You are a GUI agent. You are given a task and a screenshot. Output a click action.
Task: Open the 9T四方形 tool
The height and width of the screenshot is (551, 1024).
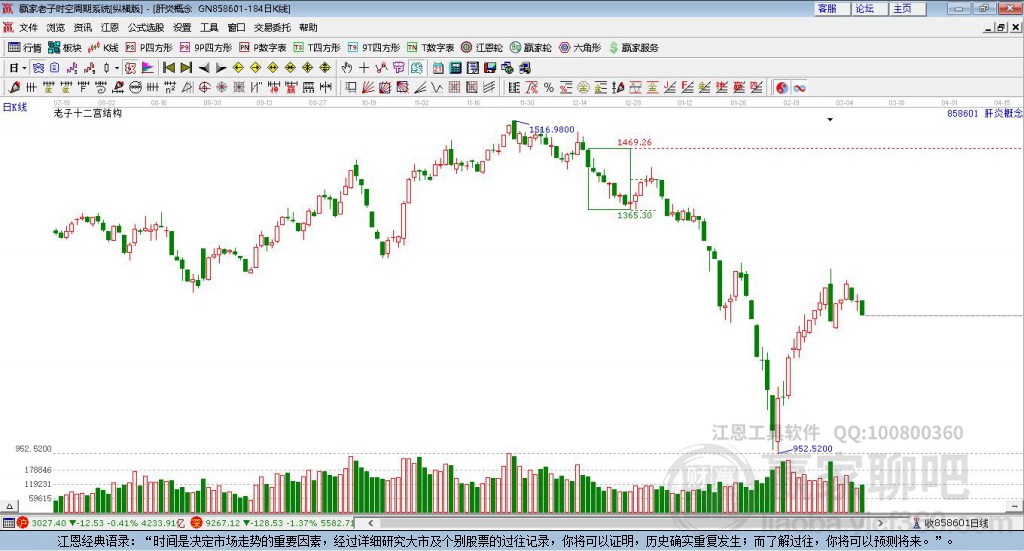[374, 48]
